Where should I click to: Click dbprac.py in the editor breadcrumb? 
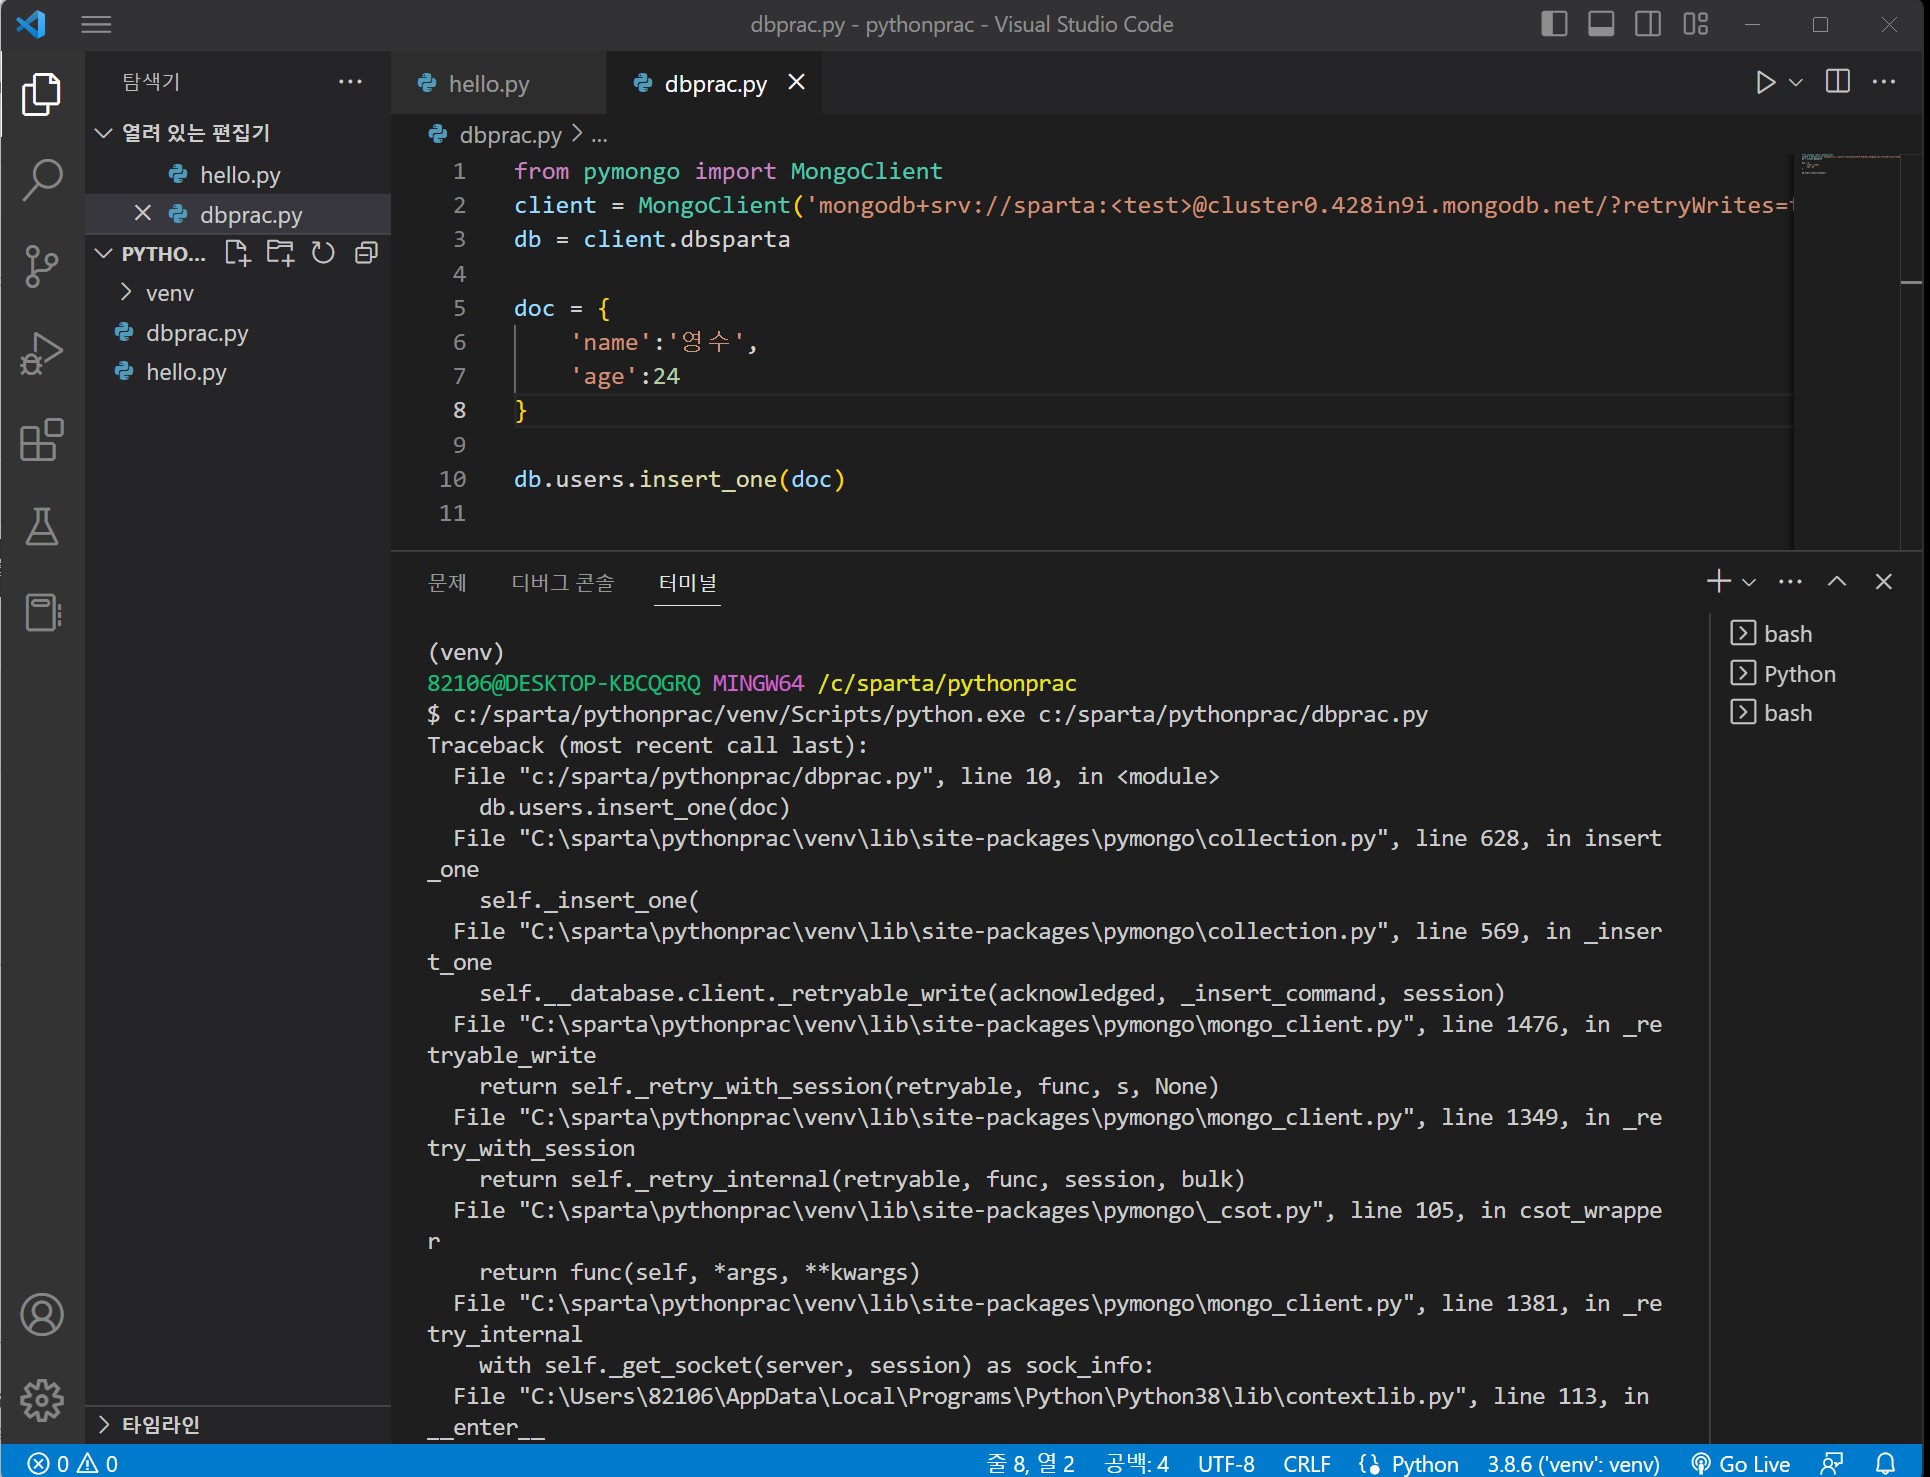(x=510, y=135)
